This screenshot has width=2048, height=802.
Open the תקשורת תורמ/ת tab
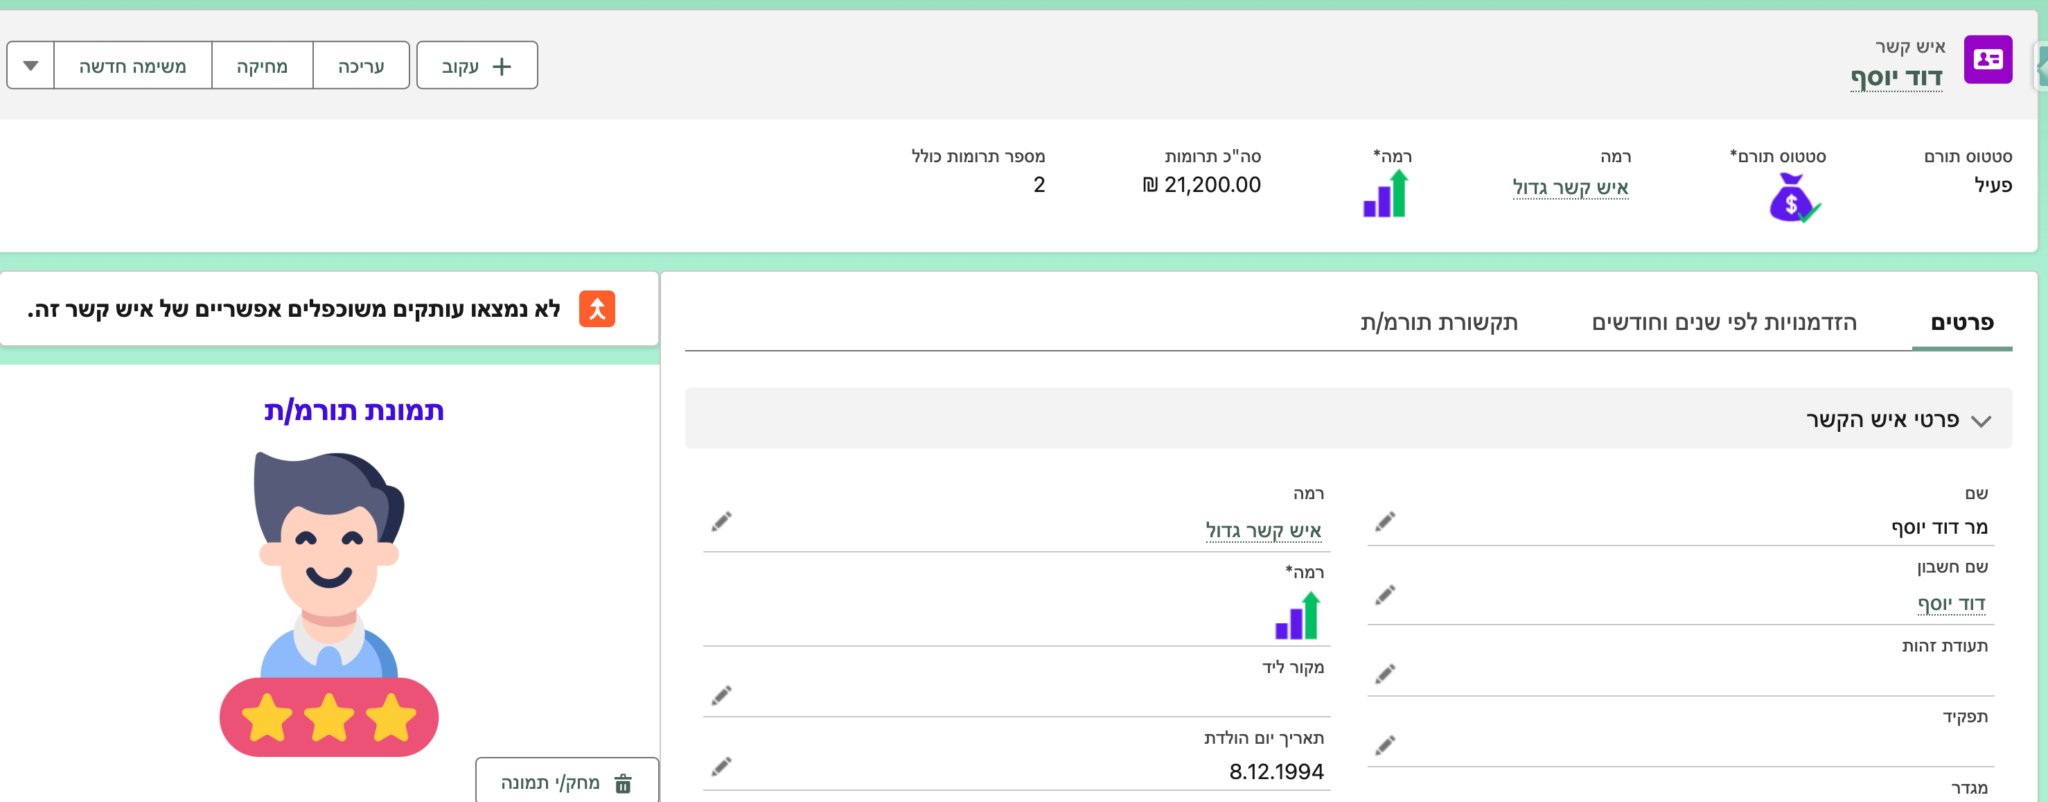[x=1438, y=323]
